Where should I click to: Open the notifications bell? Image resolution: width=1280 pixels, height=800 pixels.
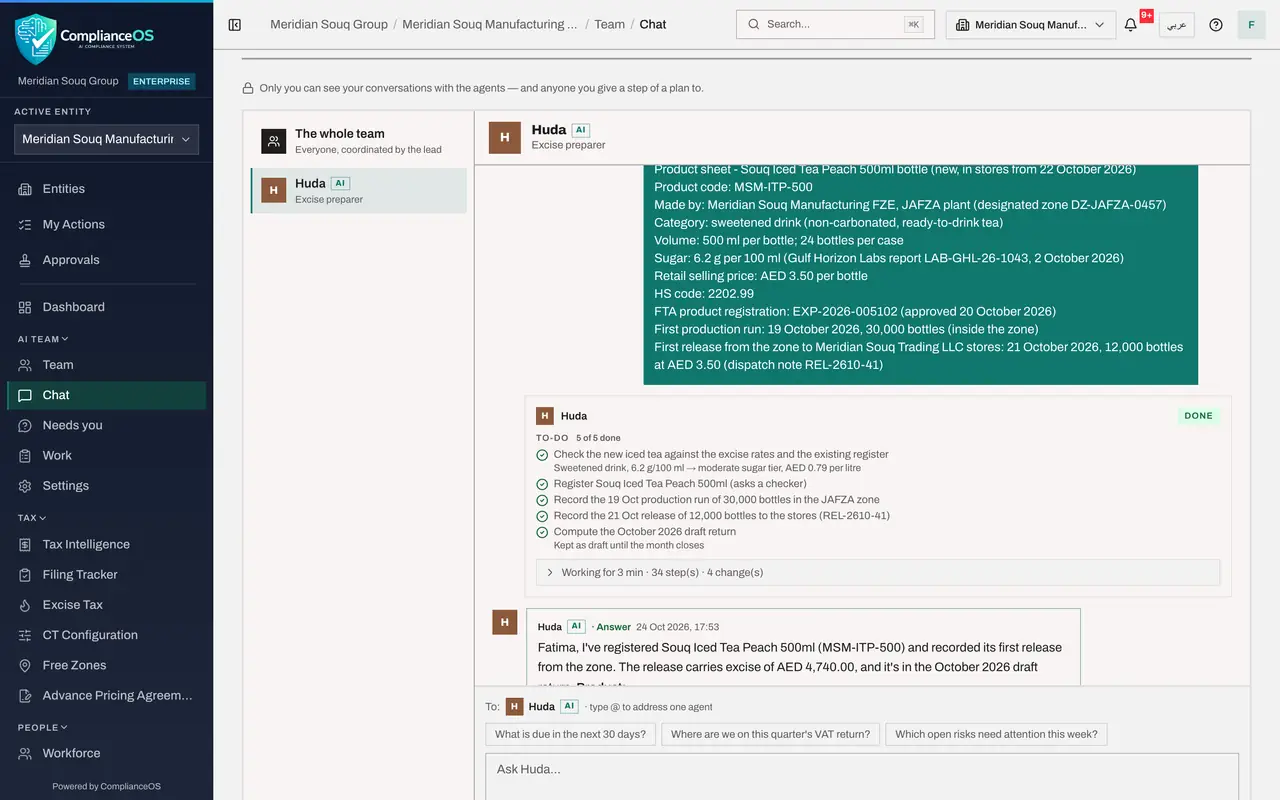click(x=1131, y=25)
